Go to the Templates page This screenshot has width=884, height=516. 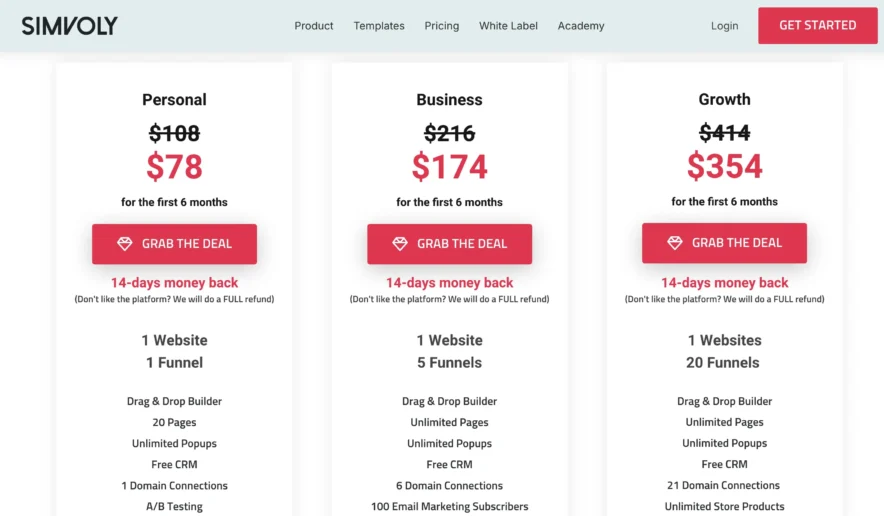[x=379, y=26]
